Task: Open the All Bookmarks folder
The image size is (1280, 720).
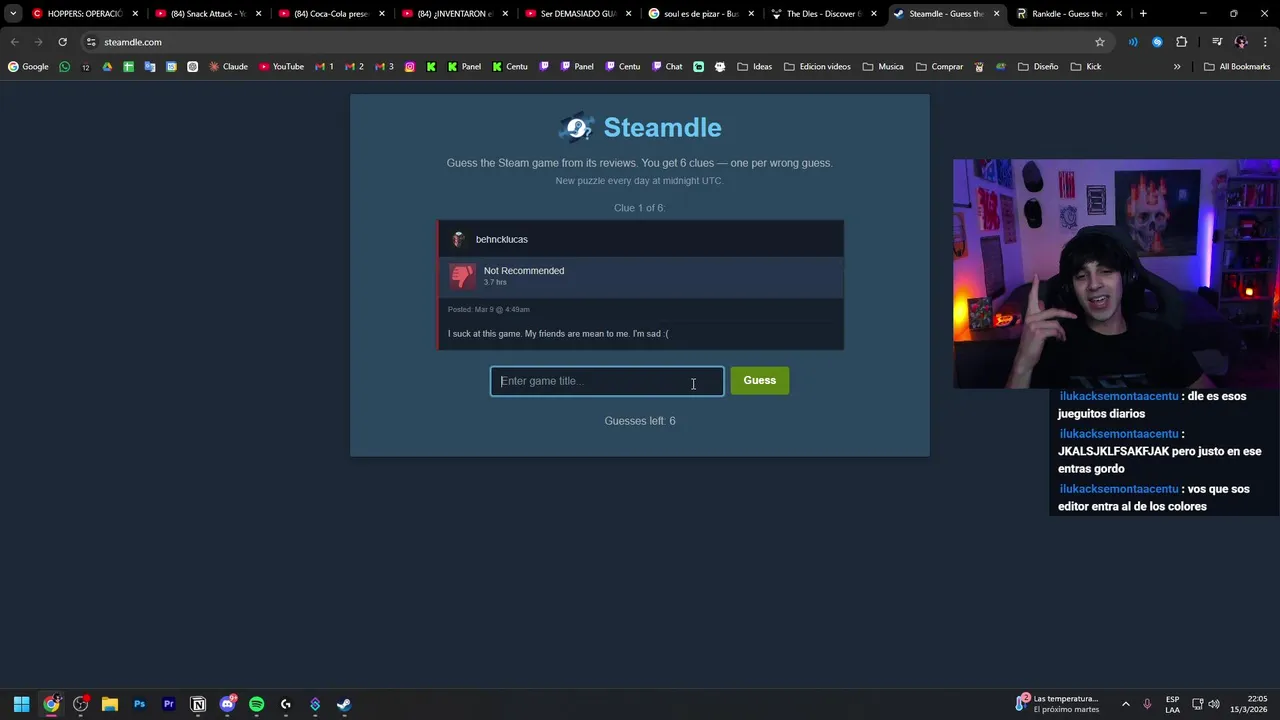Action: (x=1237, y=67)
